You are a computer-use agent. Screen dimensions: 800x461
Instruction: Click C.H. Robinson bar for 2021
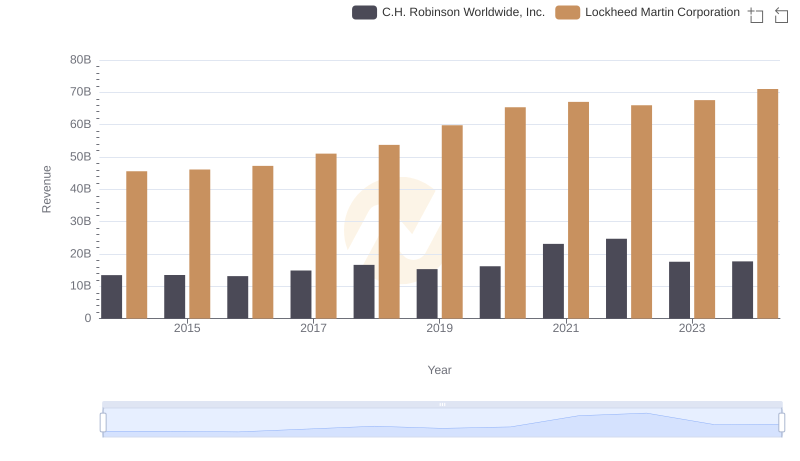point(554,281)
